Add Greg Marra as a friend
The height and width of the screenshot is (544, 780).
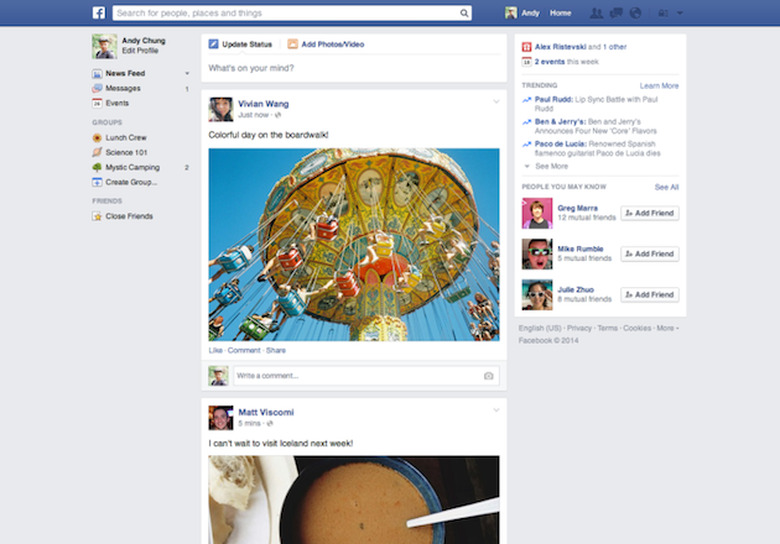coord(649,213)
